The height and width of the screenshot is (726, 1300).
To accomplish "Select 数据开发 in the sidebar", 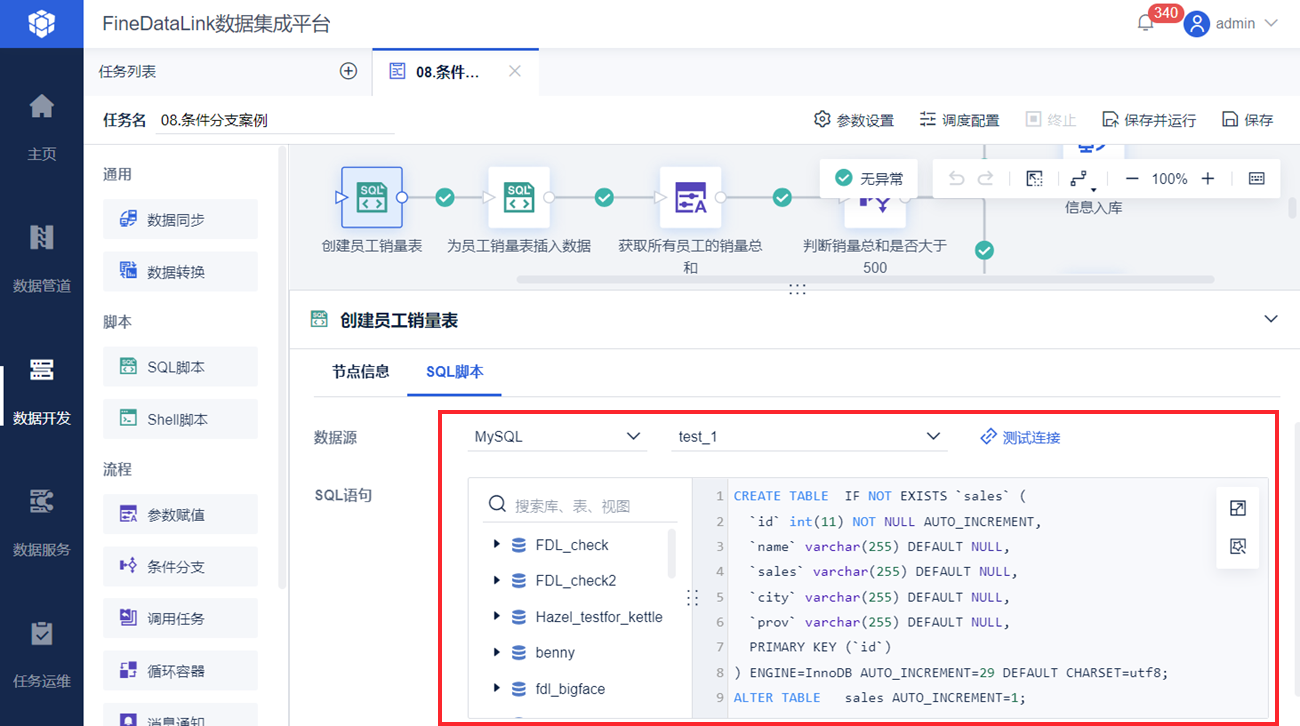I will [42, 389].
